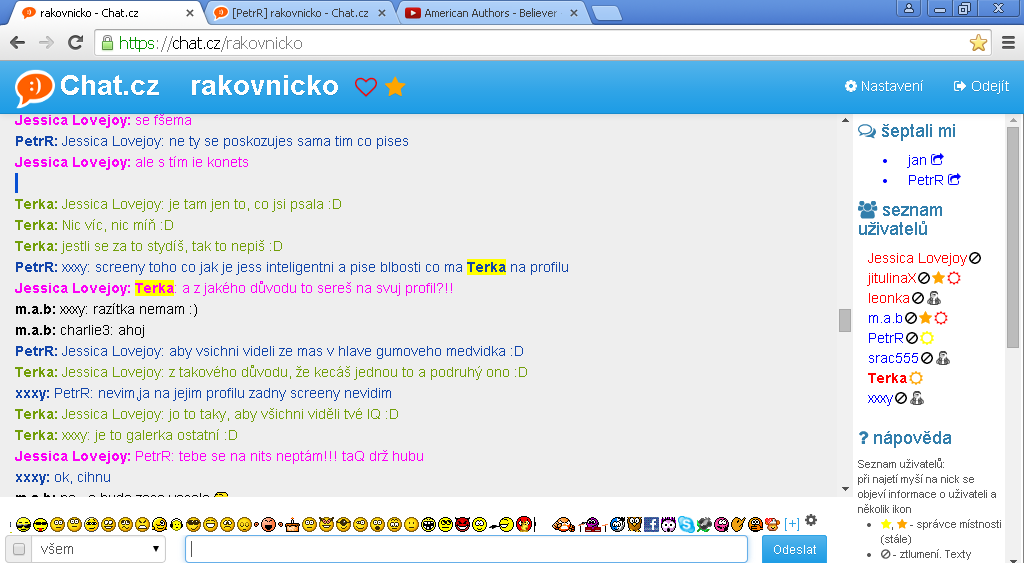Viewport: 1024px width, 563px height.
Task: Open Chrome menu hamburger button
Action: tap(1008, 43)
